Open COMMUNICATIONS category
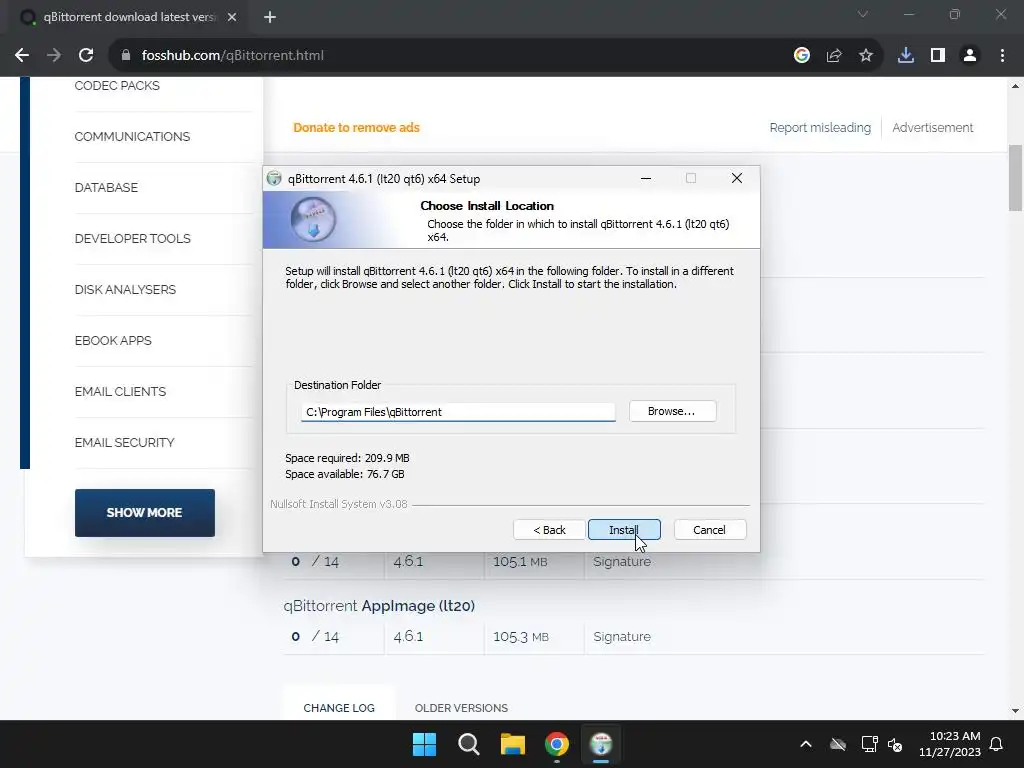Viewport: 1024px width, 768px height. click(132, 136)
